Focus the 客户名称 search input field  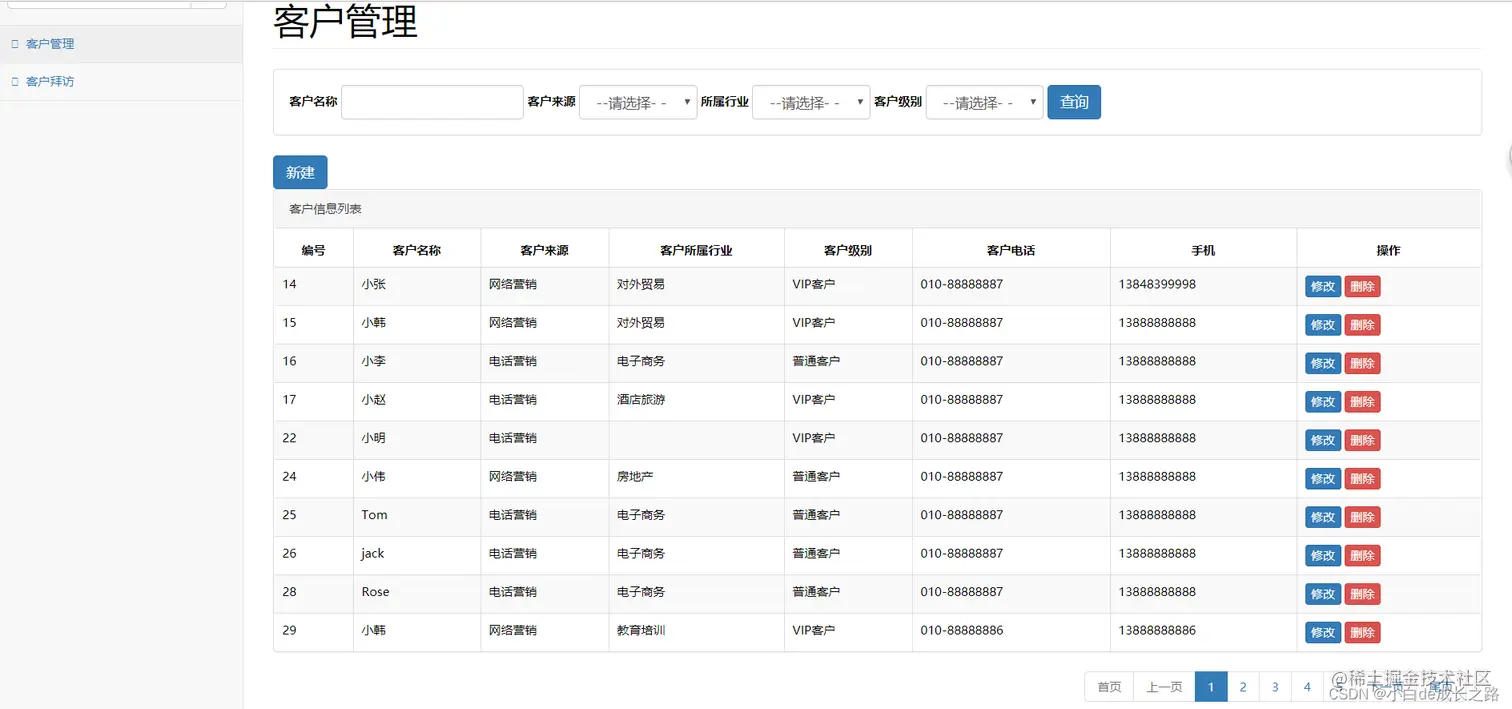(432, 102)
